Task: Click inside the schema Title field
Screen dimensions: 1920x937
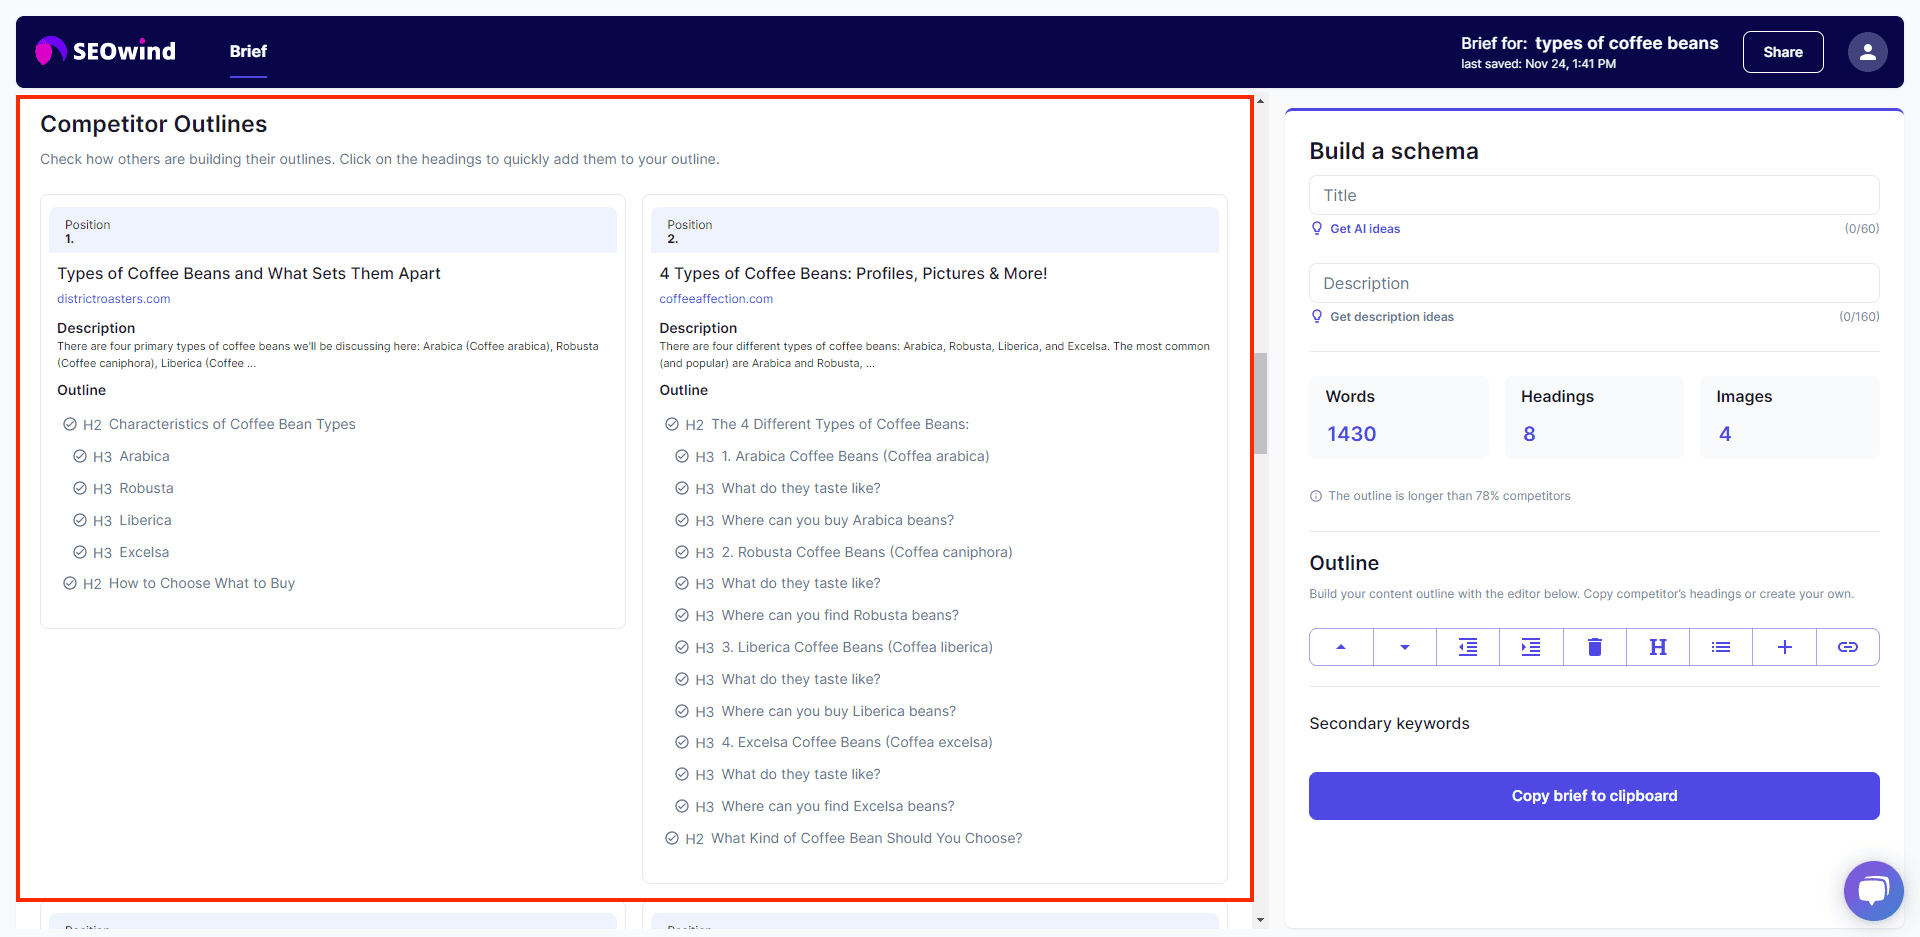Action: click(x=1593, y=194)
